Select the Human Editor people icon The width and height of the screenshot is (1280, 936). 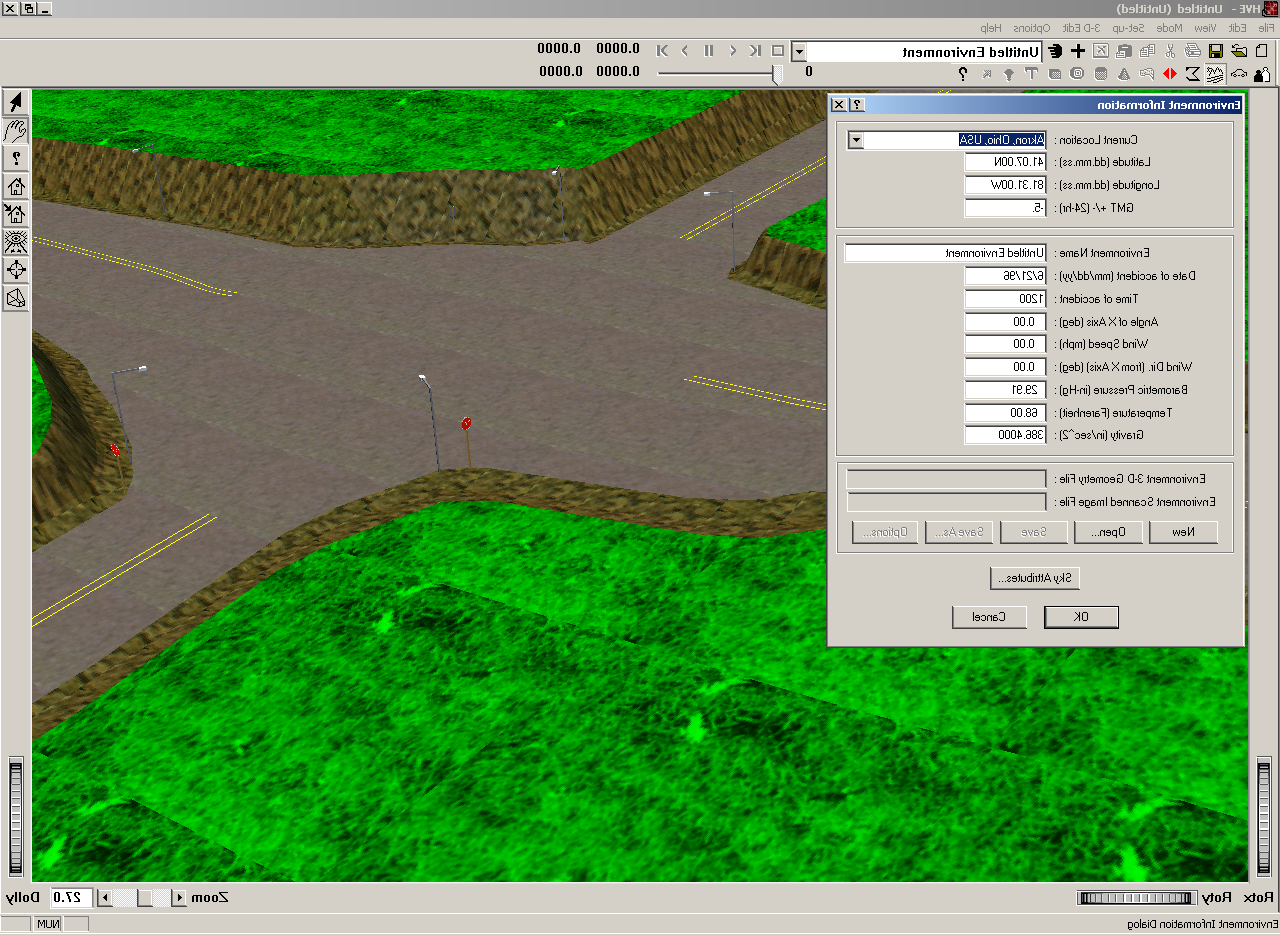click(1261, 73)
